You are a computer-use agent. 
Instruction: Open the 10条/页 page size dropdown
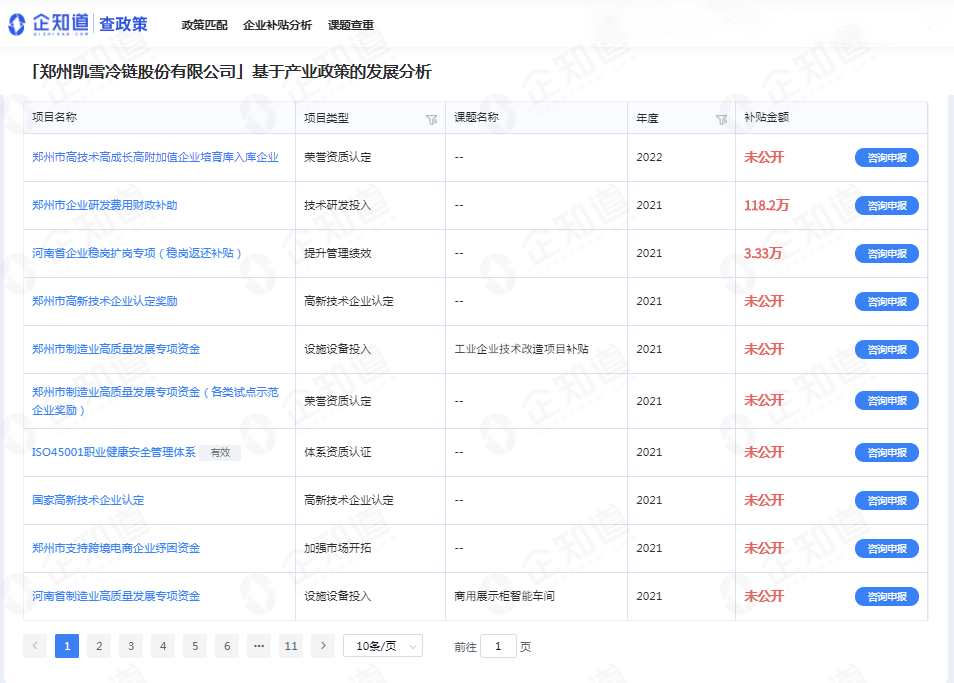click(x=383, y=646)
